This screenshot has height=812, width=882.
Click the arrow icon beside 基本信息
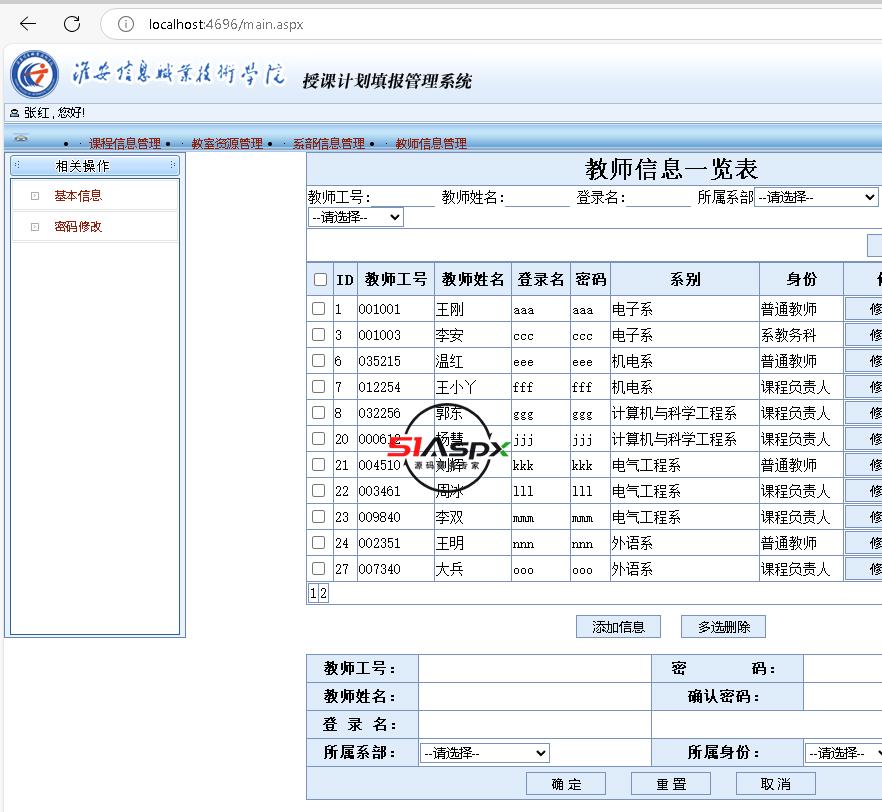click(x=35, y=196)
